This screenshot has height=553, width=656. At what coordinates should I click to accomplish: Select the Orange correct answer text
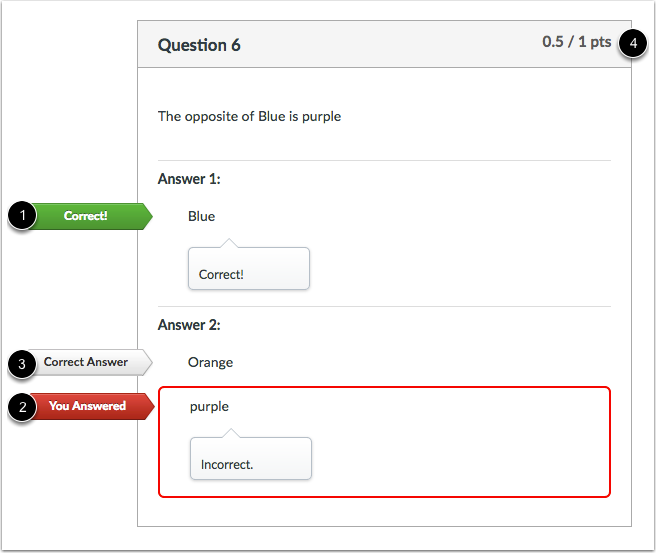(x=210, y=363)
